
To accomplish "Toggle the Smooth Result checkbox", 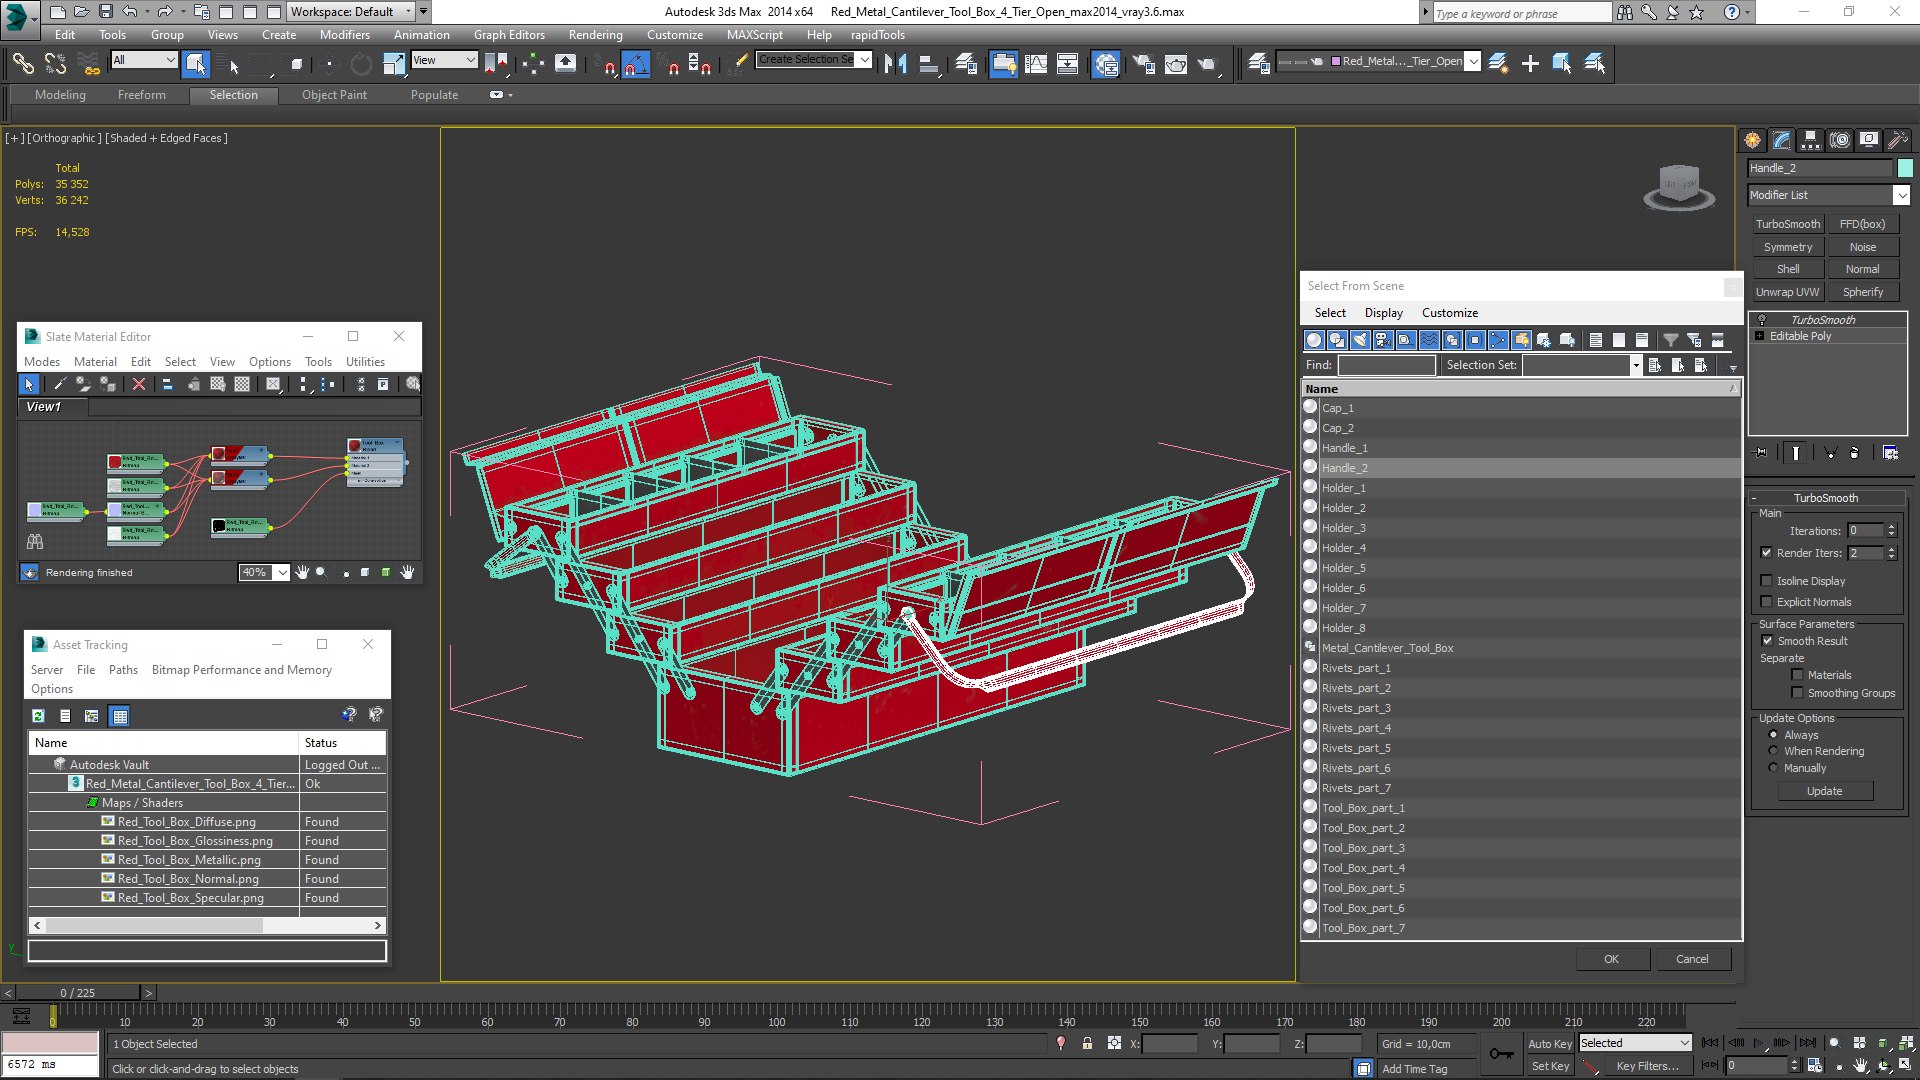I will point(1767,641).
